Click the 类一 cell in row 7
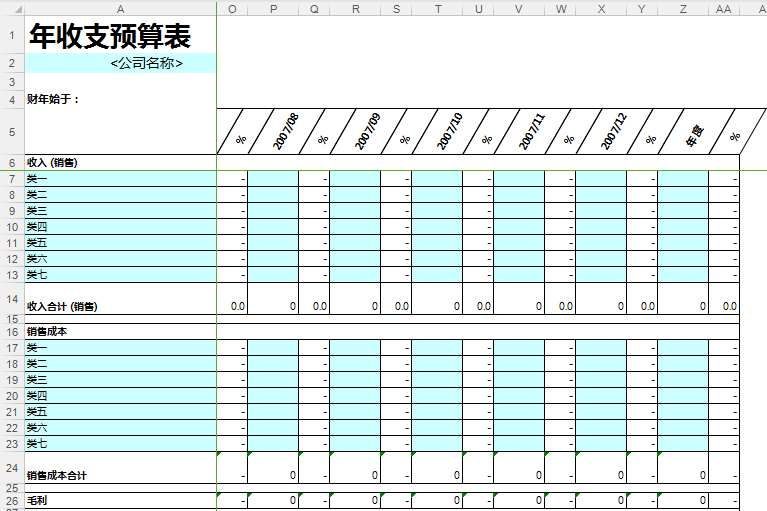The image size is (767, 511). (x=120, y=179)
